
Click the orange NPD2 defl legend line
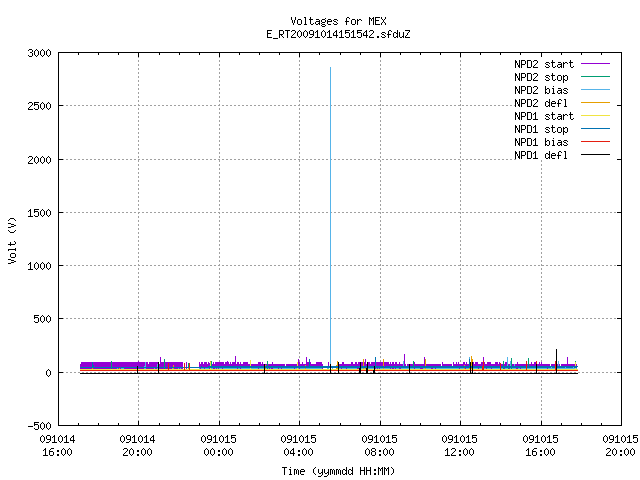pos(595,103)
